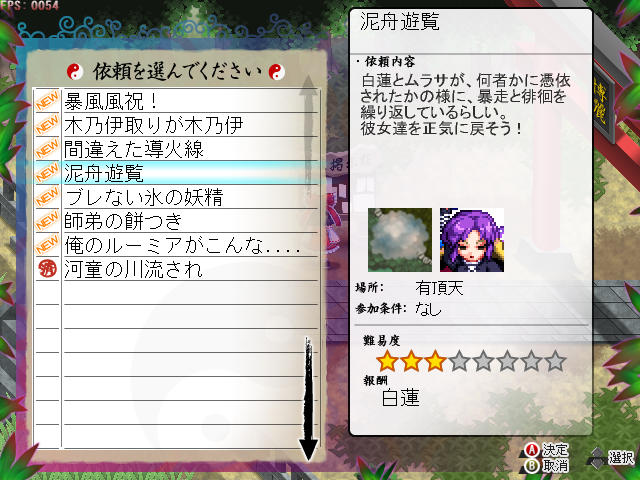The width and height of the screenshot is (640, 480).
Task: Click the right yin-yang orb in the header
Action: (276, 72)
